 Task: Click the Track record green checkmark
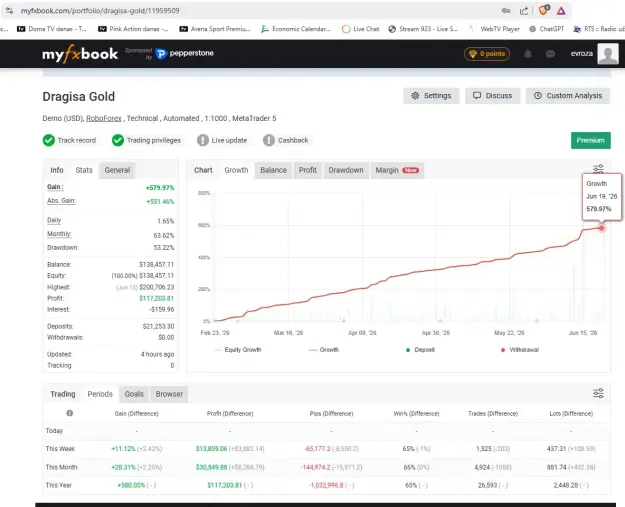[49, 140]
